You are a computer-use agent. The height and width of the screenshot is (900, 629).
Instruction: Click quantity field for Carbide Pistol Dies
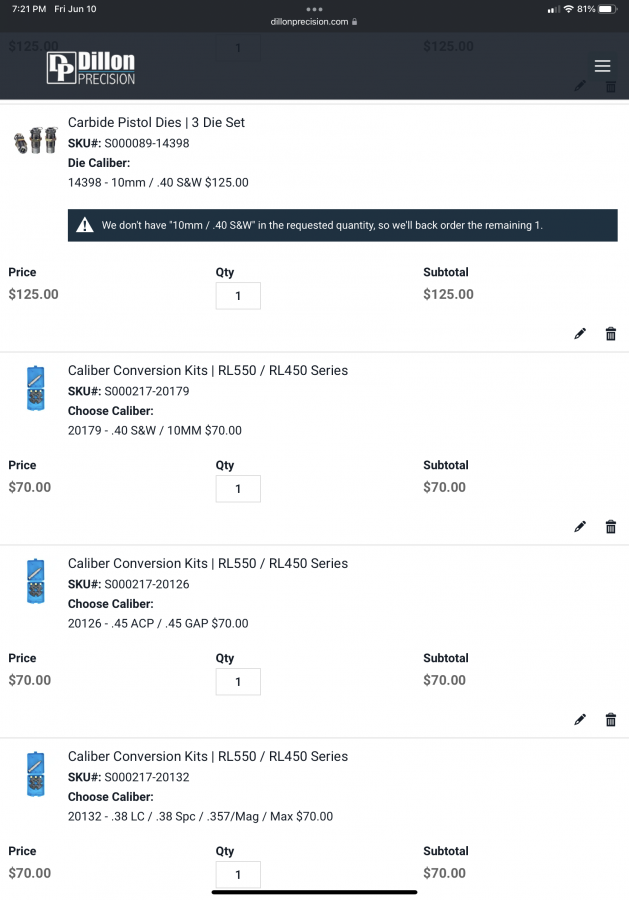[x=238, y=296]
